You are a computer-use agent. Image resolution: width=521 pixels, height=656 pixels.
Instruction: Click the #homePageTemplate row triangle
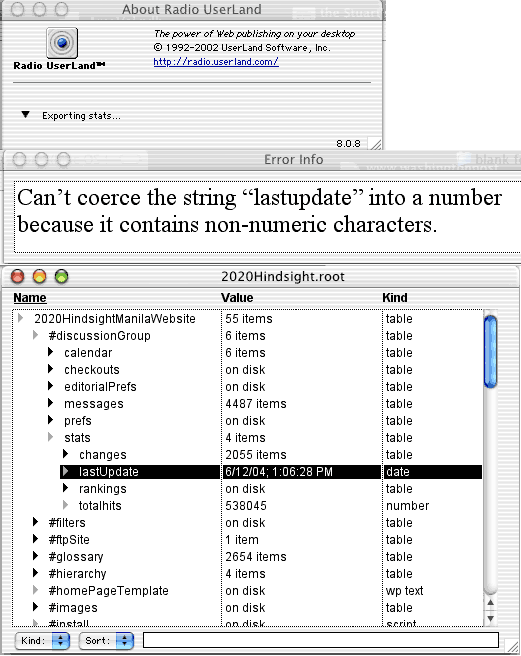pos(36,590)
